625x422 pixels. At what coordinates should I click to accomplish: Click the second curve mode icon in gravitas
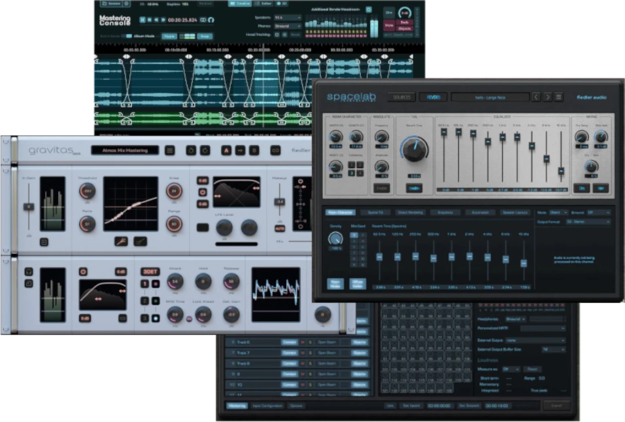coord(140,241)
